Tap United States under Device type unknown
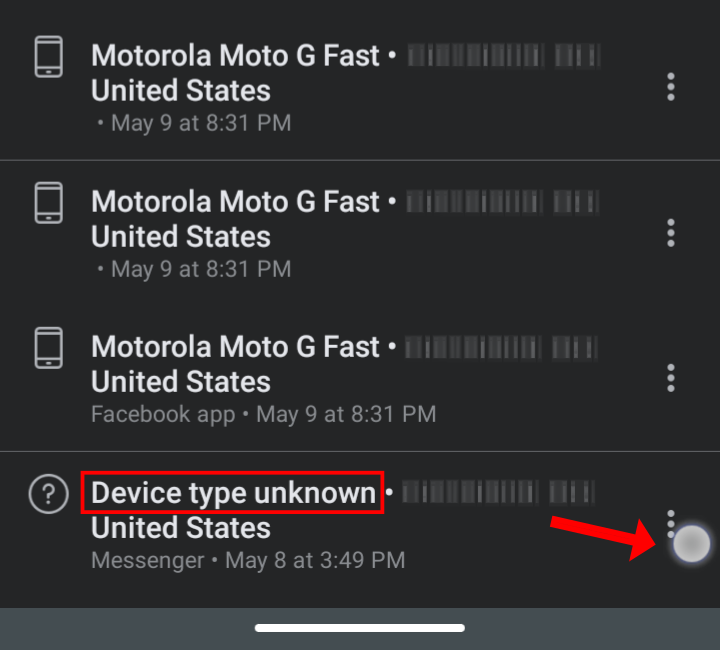The image size is (720, 650). tap(181, 528)
